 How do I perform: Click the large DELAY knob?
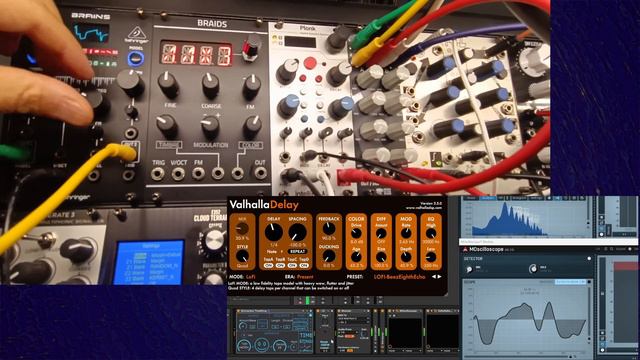(x=273, y=232)
